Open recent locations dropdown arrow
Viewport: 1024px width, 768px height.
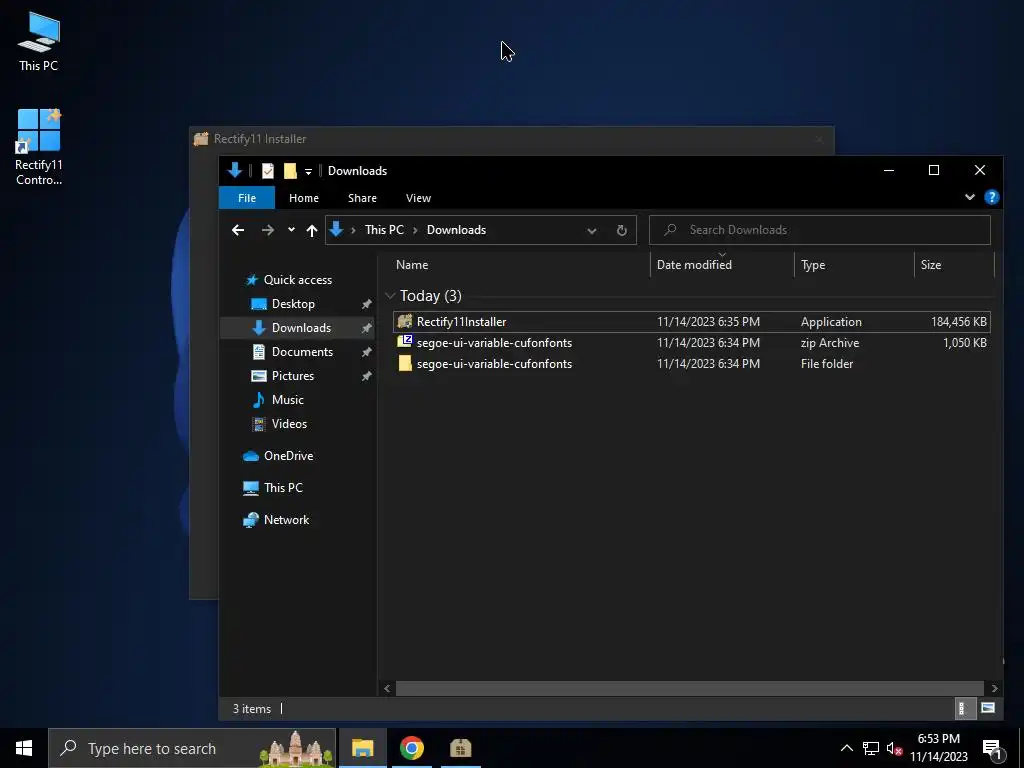291,230
